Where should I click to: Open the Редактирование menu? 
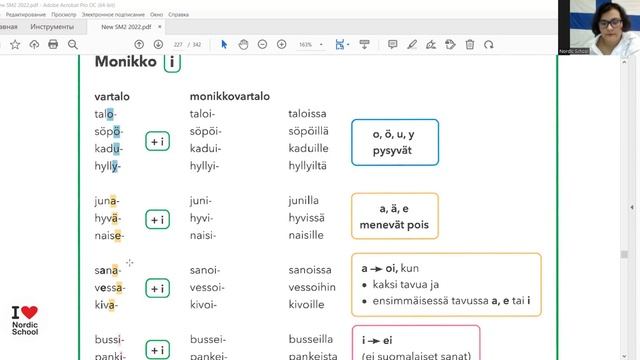(x=26, y=15)
